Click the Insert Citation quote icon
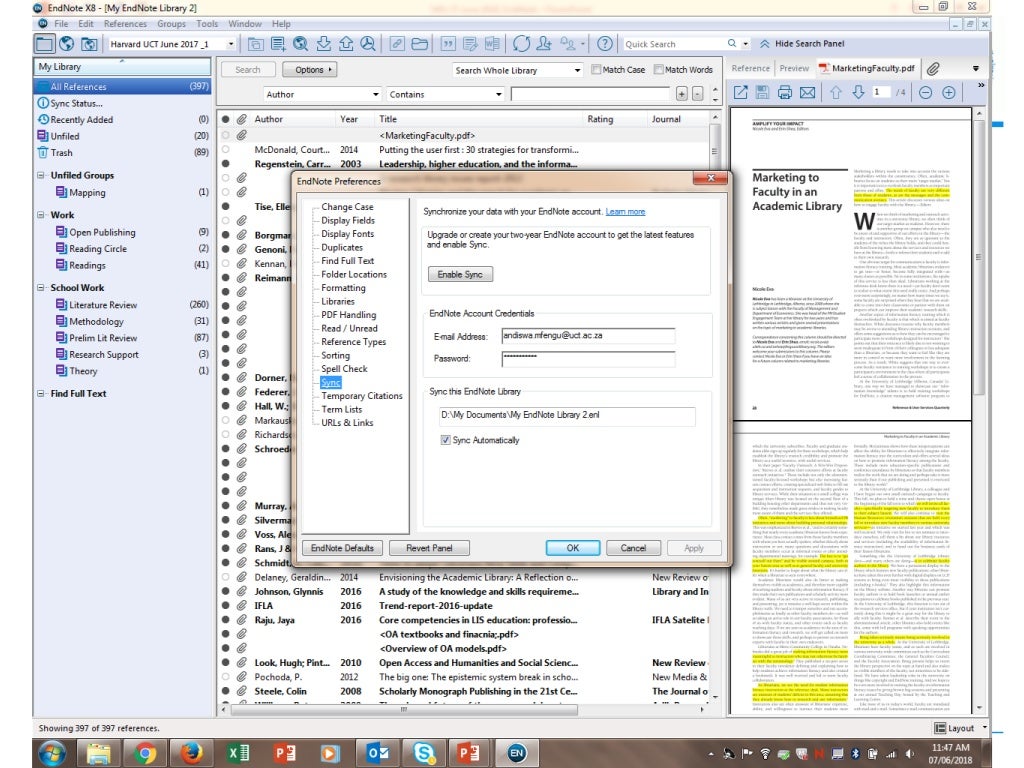 coord(448,44)
